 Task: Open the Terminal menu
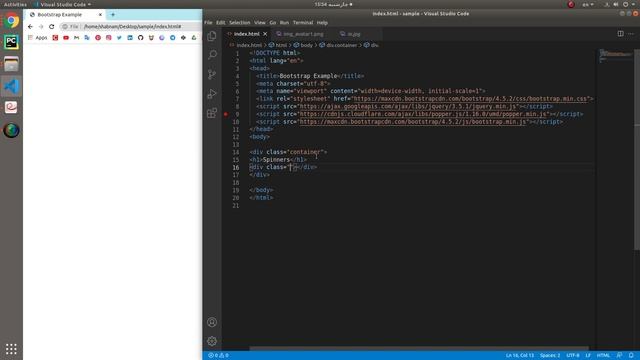(303, 23)
